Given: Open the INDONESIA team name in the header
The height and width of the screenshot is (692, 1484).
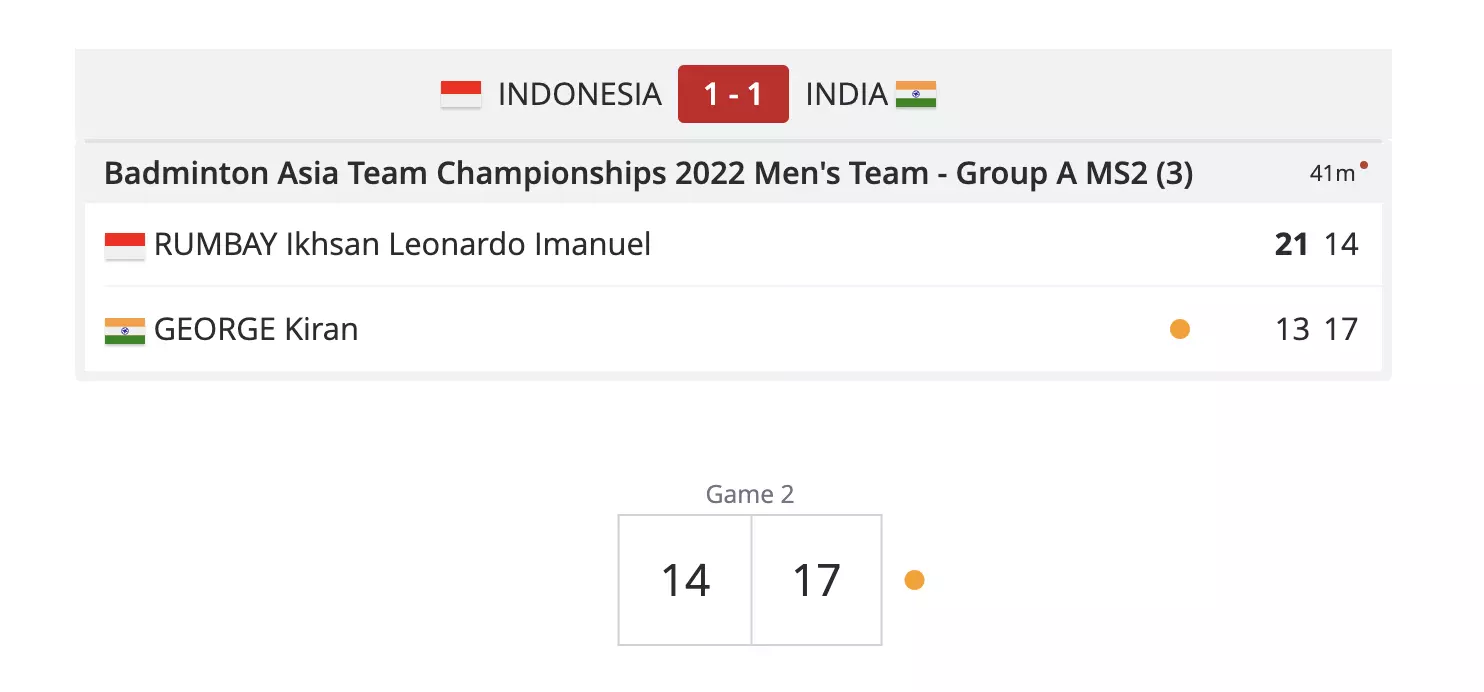Looking at the screenshot, I should coord(579,94).
